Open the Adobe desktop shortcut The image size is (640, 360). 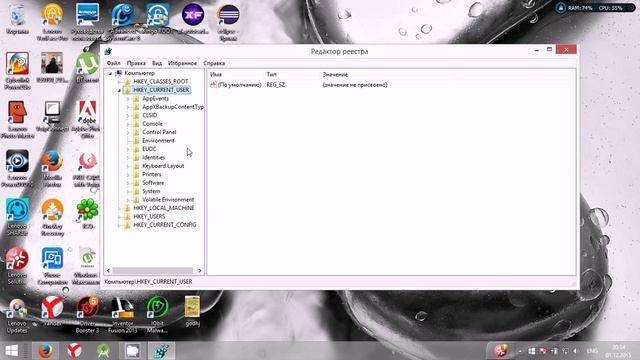[87, 118]
